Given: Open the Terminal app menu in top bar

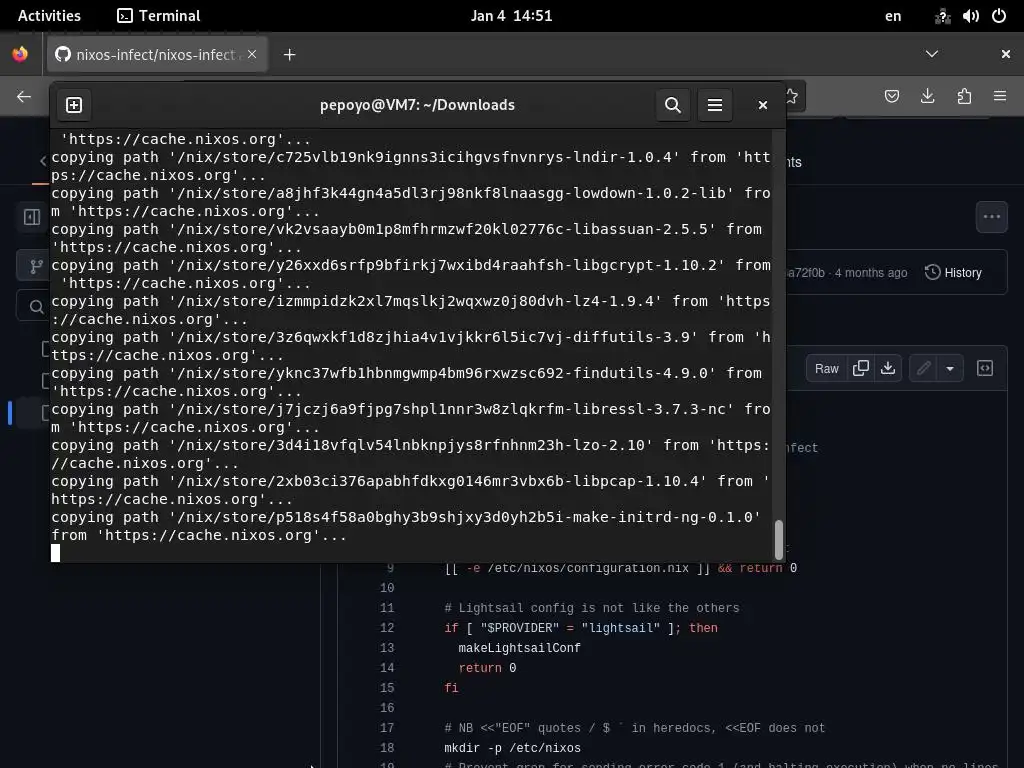Looking at the screenshot, I should coord(159,16).
